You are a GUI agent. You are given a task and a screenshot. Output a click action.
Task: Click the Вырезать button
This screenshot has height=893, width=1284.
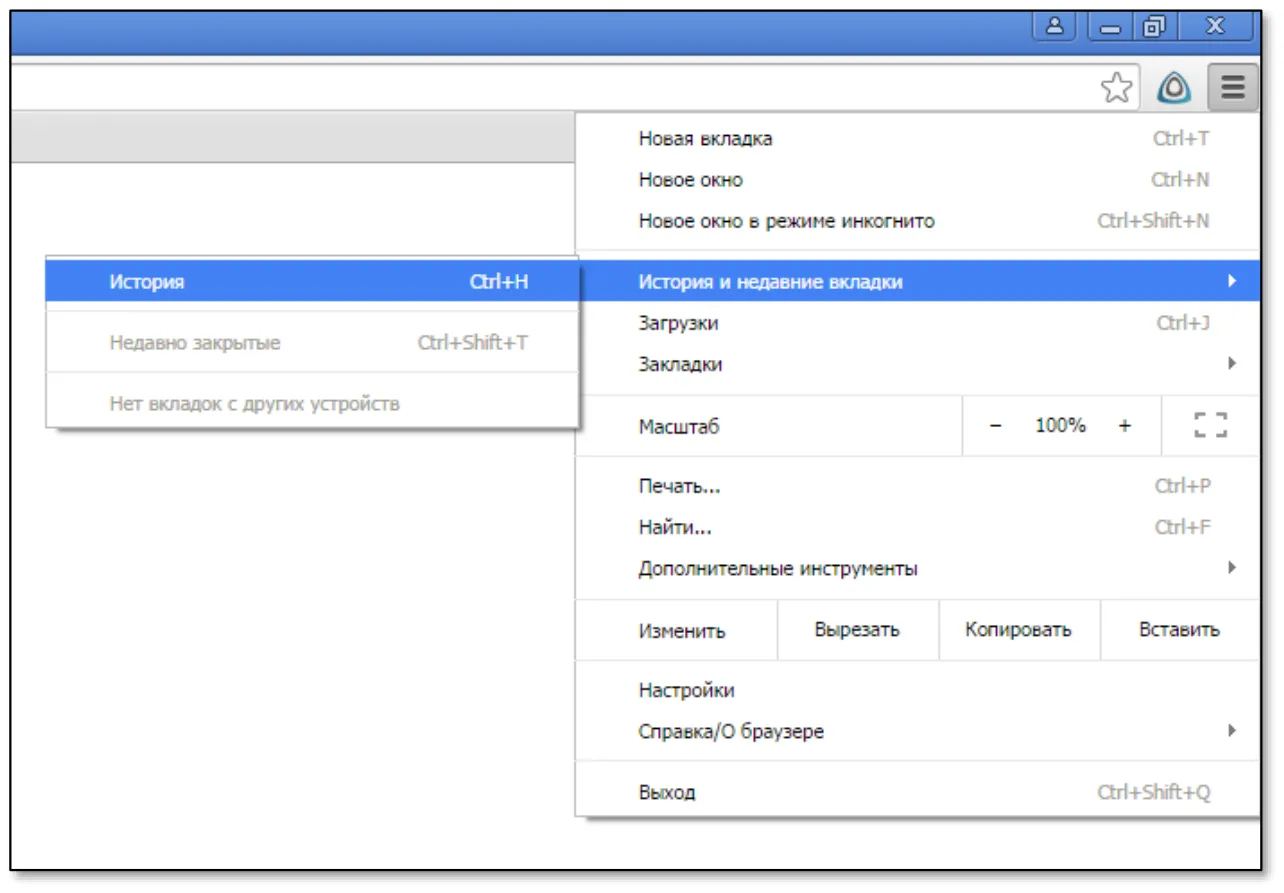coord(858,630)
